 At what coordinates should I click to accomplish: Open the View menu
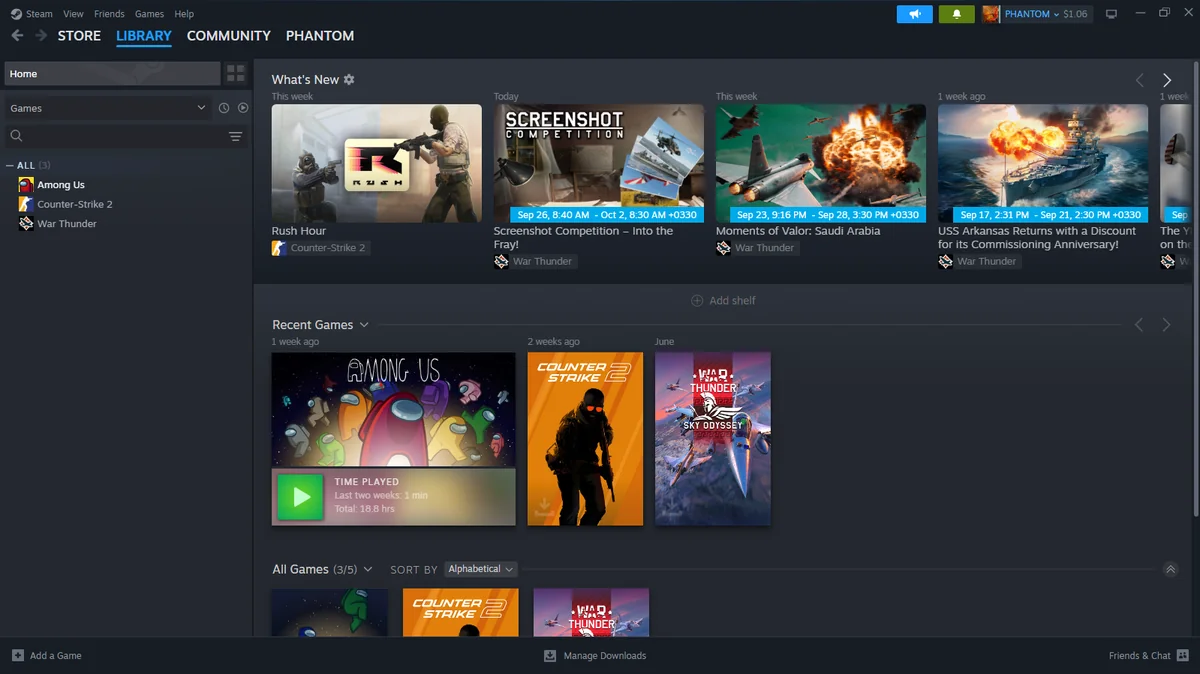pos(73,14)
